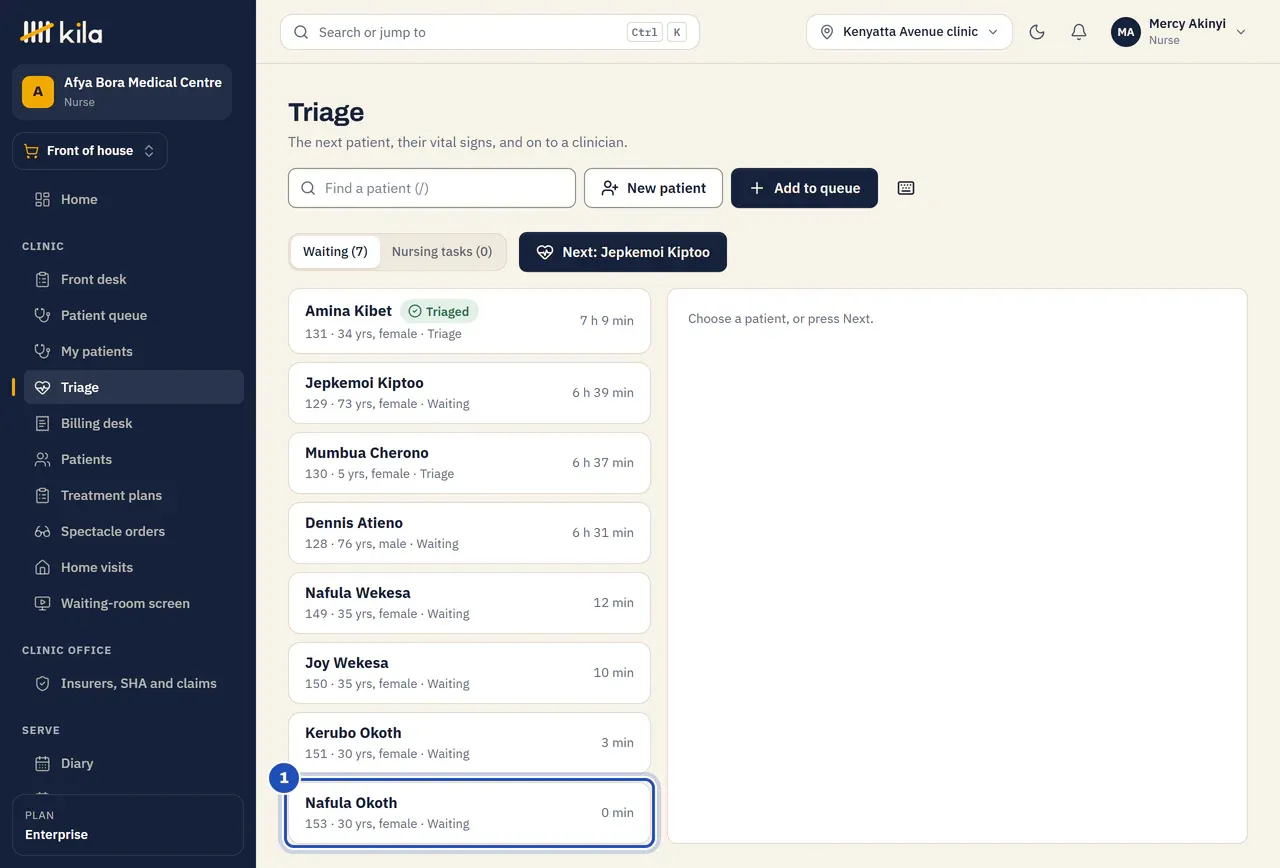Viewport: 1280px width, 868px height.
Task: Click the Kila logo
Action: [61, 32]
